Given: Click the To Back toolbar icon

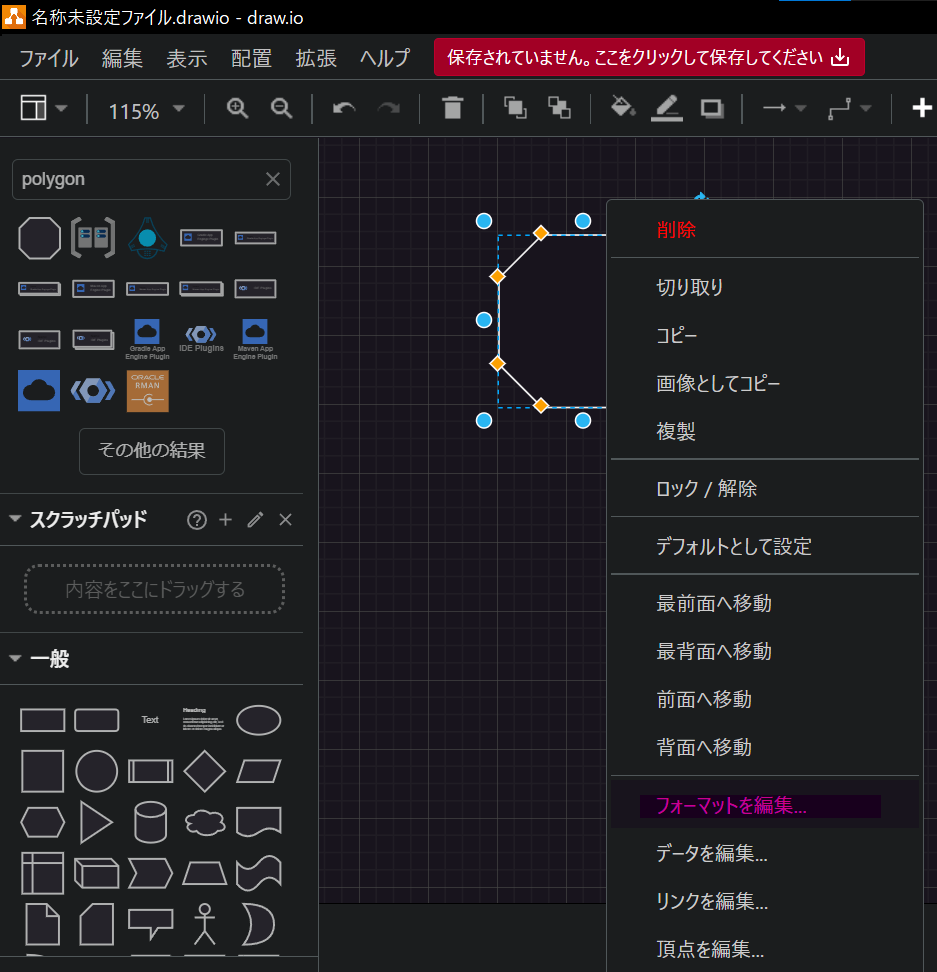Looking at the screenshot, I should pos(560,108).
